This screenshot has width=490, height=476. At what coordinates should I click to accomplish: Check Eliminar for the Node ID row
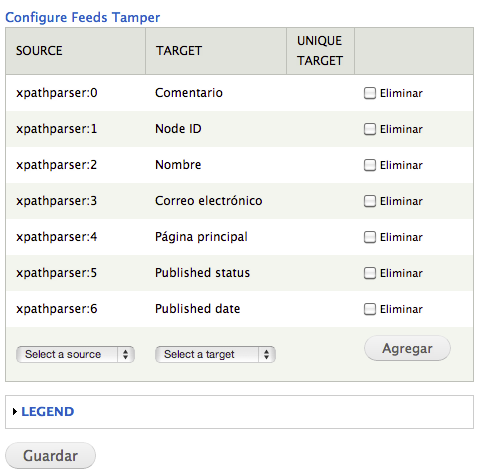(370, 129)
